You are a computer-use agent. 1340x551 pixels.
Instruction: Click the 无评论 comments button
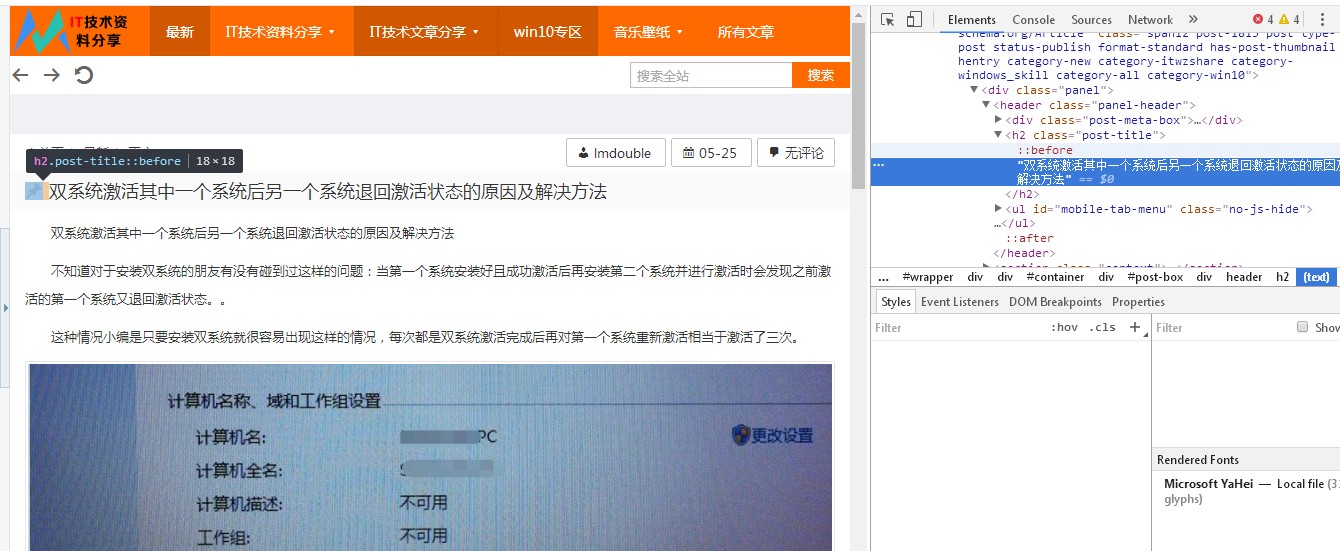pyautogui.click(x=796, y=153)
